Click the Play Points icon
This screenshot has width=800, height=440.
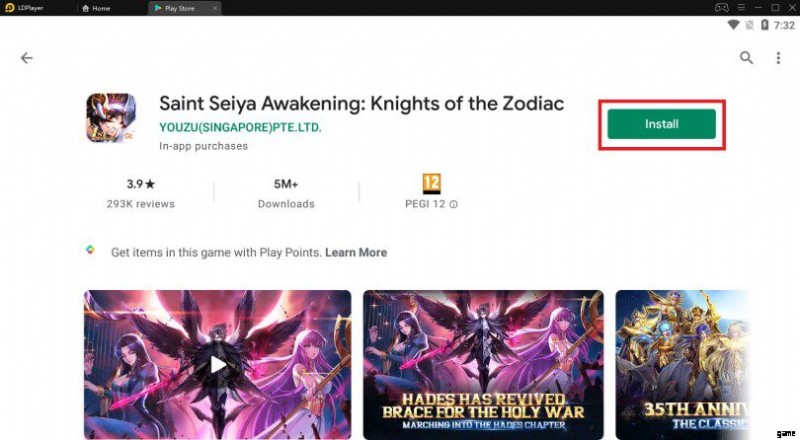click(90, 252)
